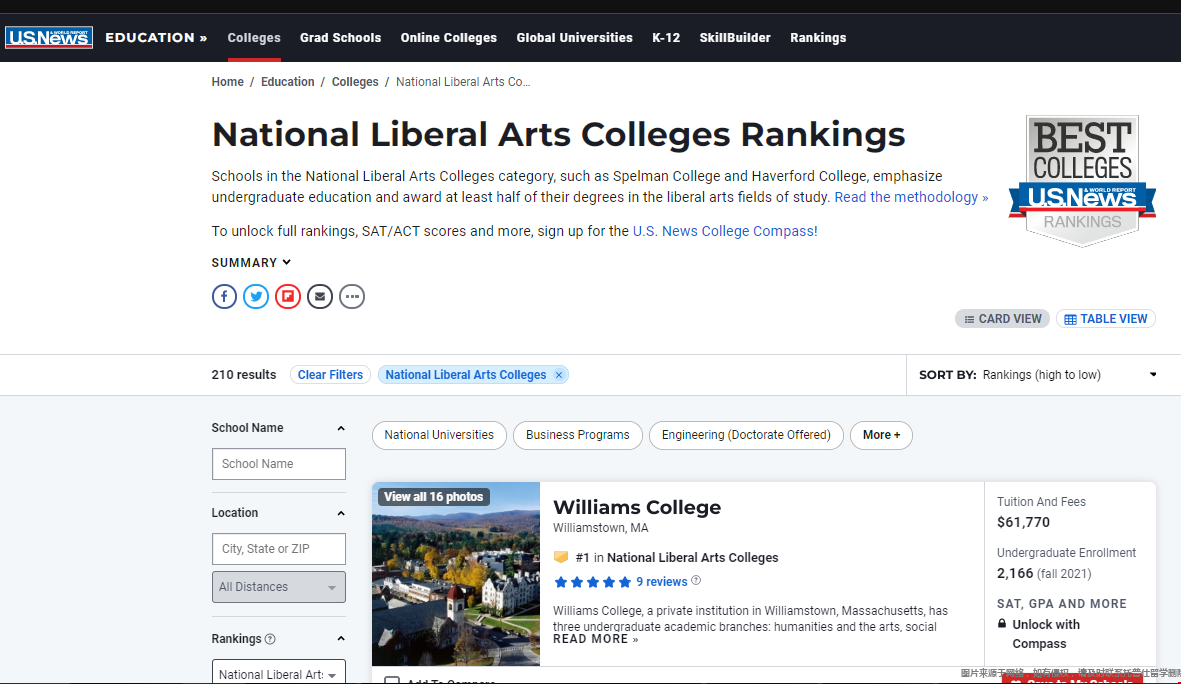Click the U.S. News logo
The height and width of the screenshot is (684, 1181).
(49, 37)
